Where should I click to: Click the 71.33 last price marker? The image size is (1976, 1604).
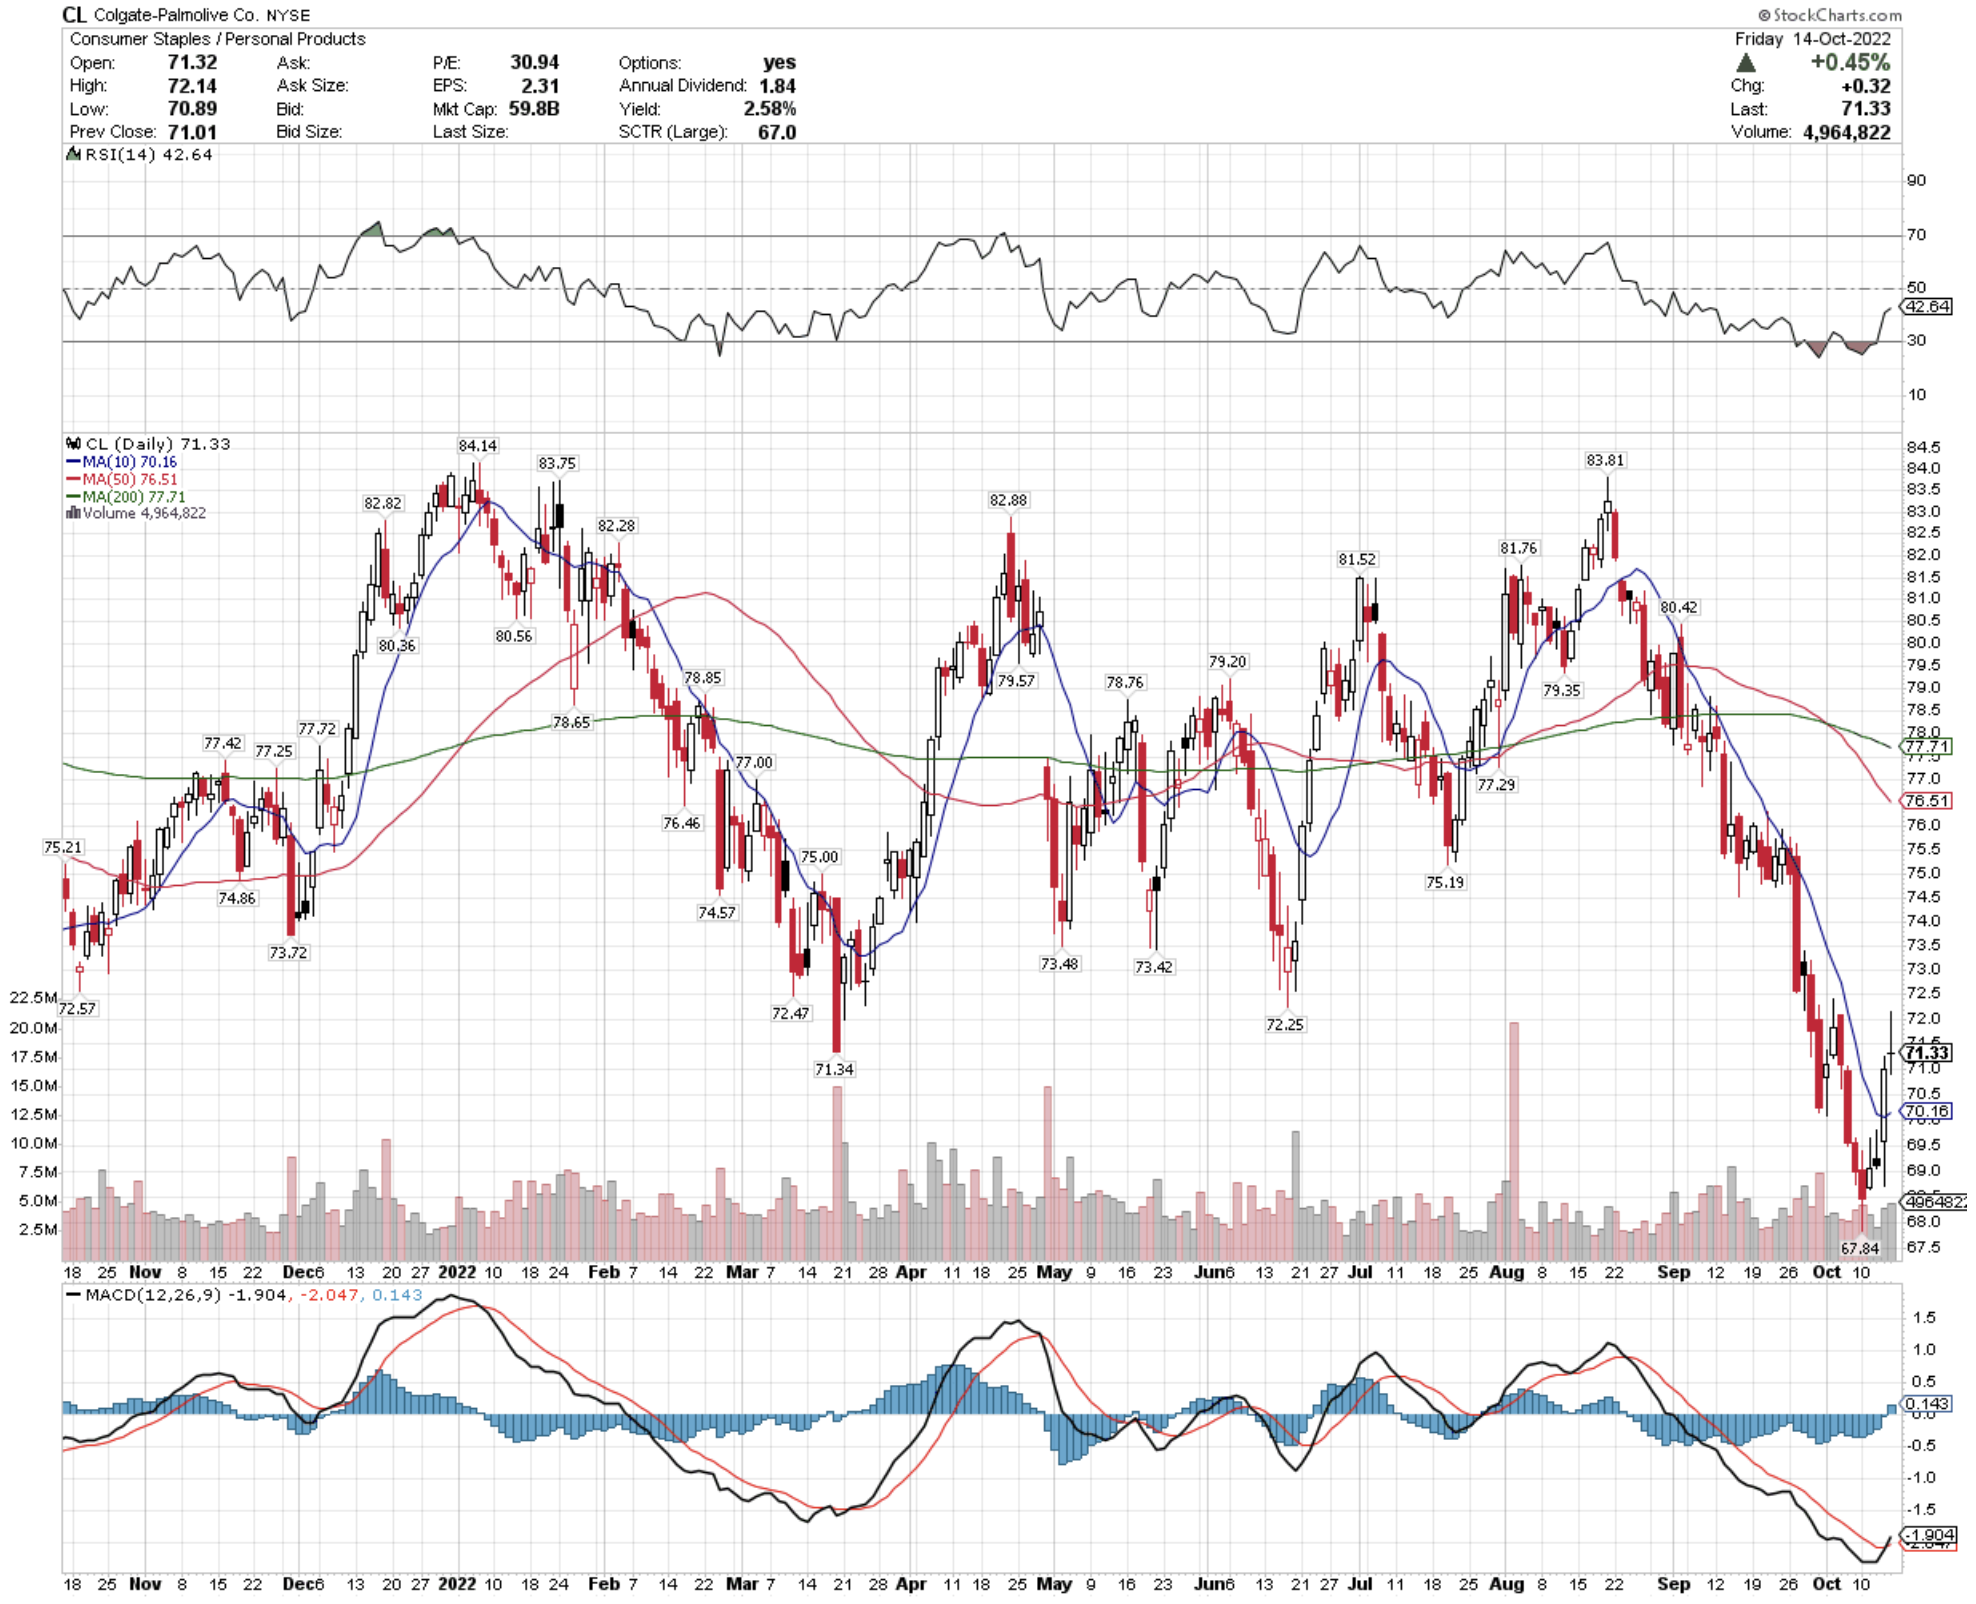click(x=1927, y=1052)
